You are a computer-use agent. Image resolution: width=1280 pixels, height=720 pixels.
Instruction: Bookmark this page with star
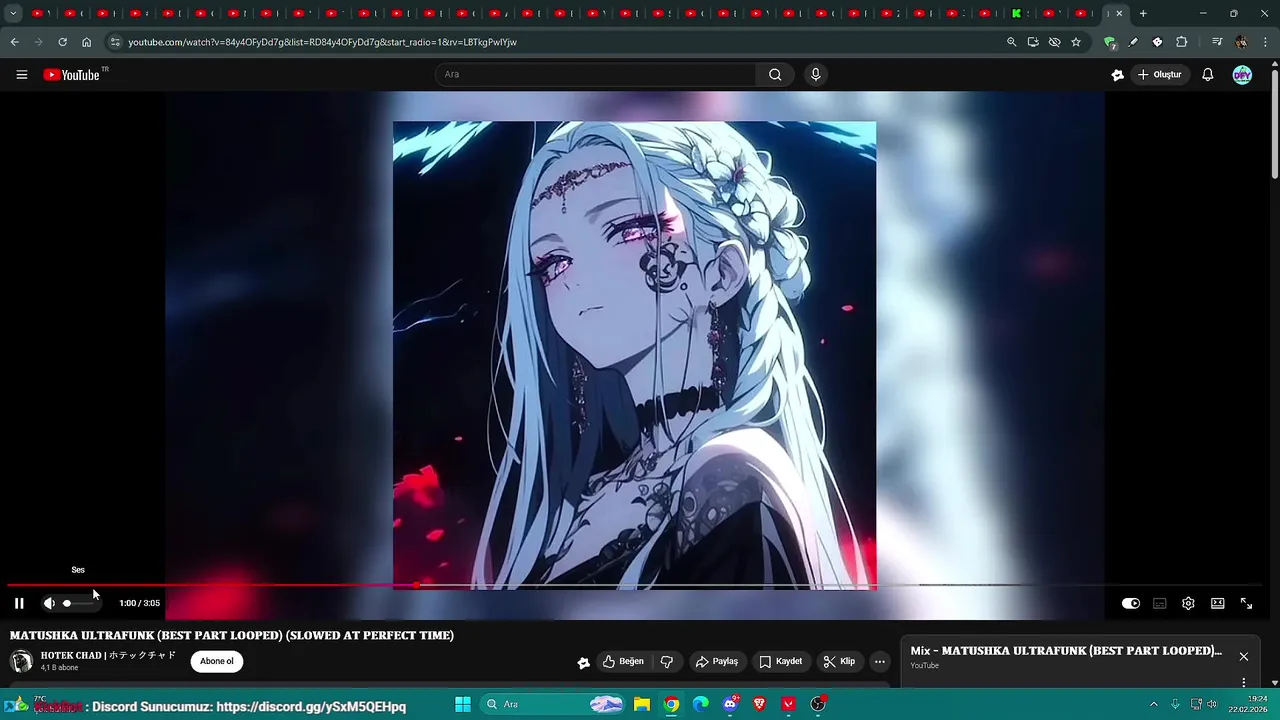pos(1076,42)
